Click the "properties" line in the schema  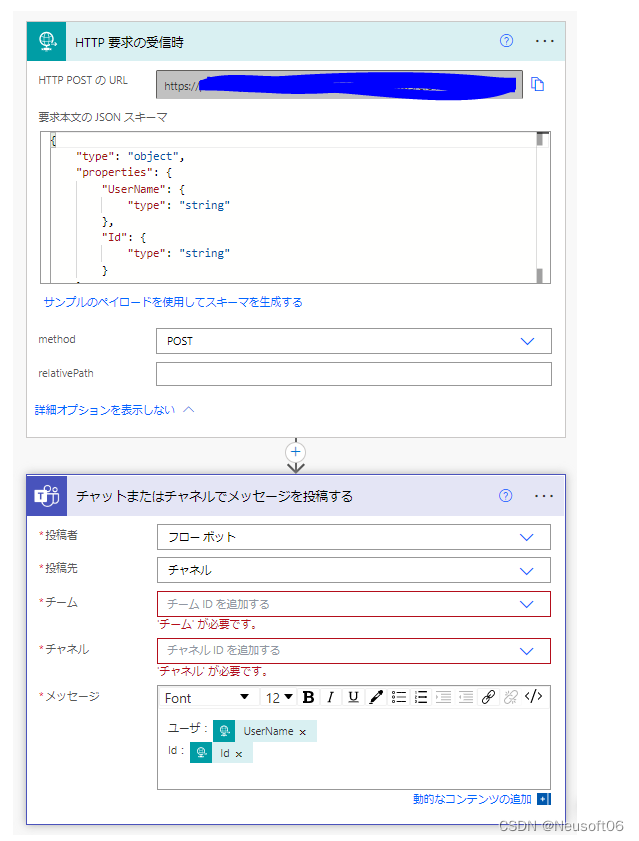(x=124, y=172)
